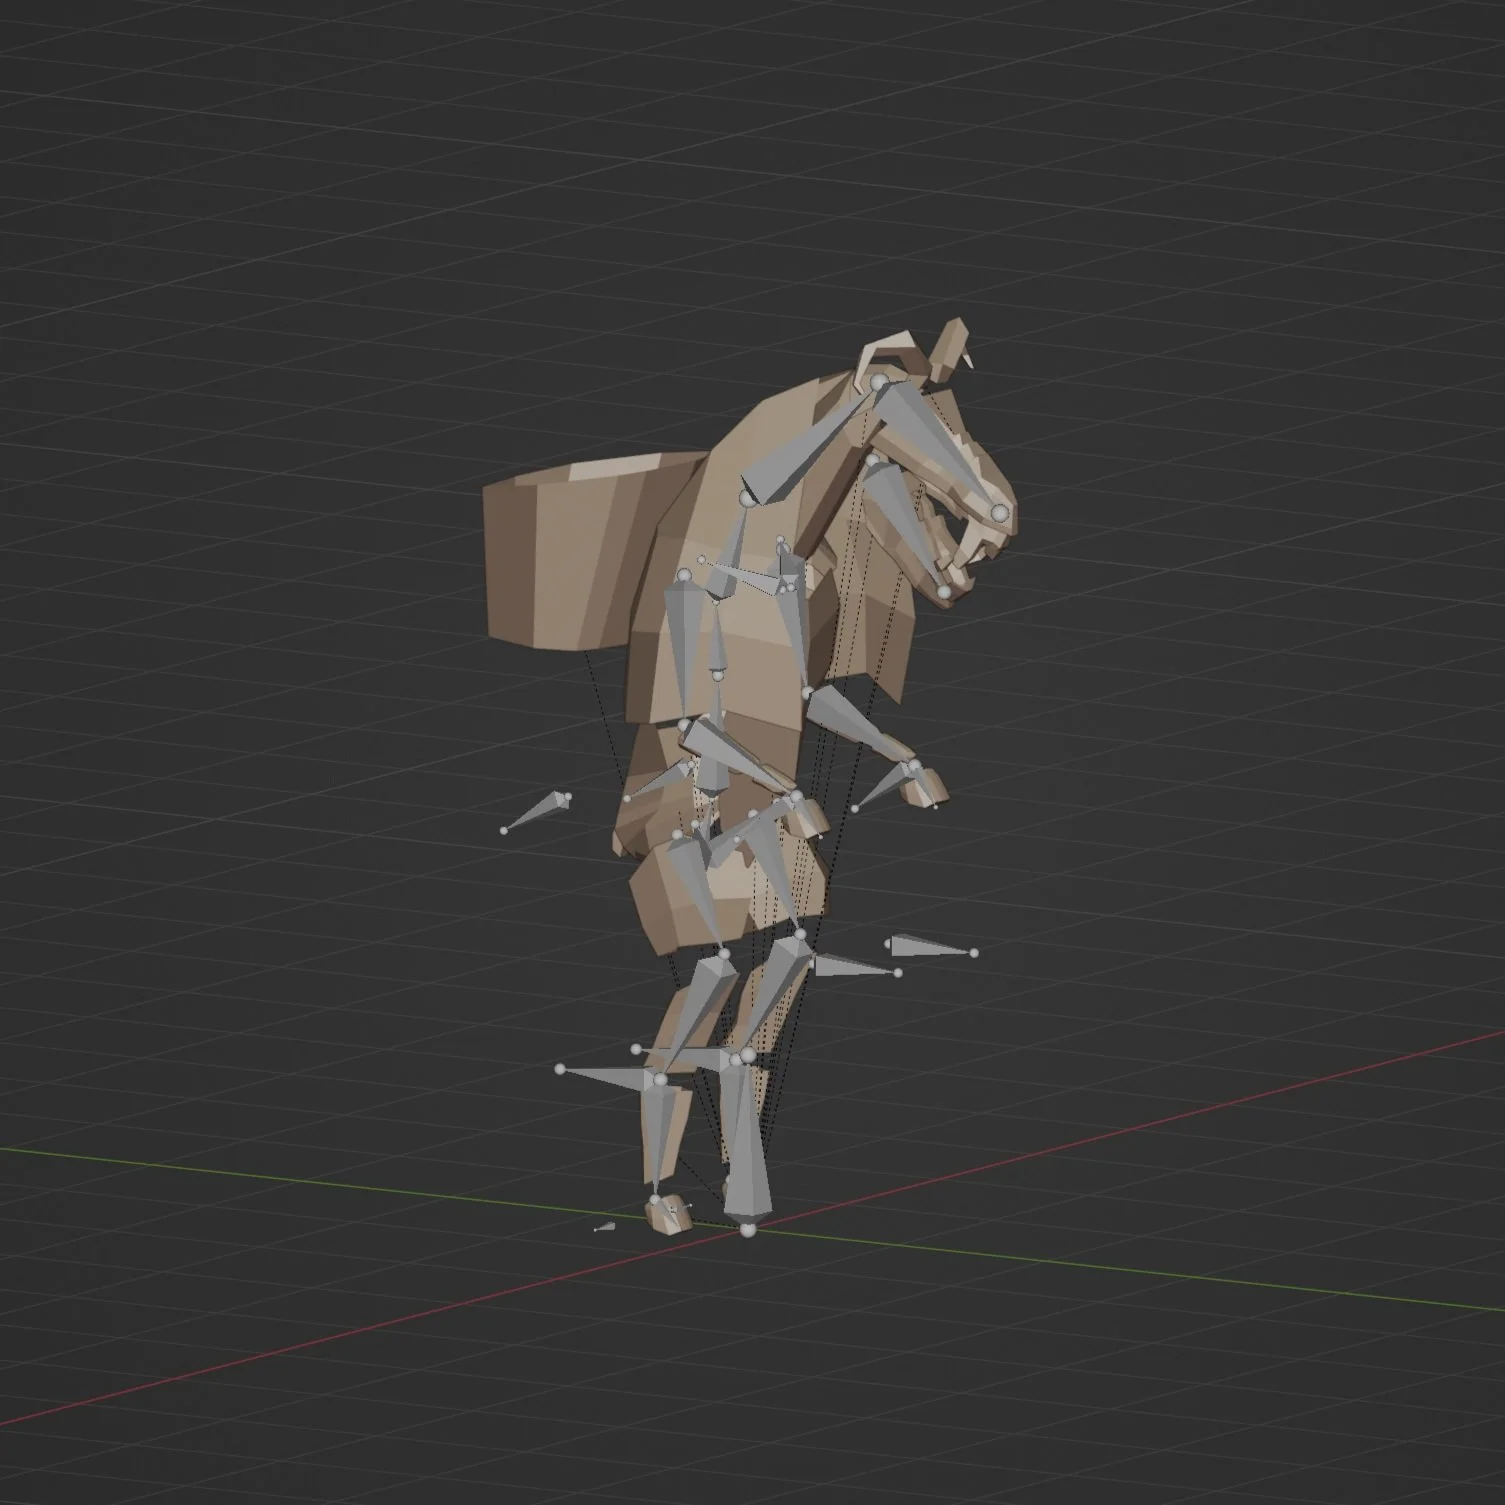Select the farthest-right detached pole bone
This screenshot has width=1505, height=1505.
tap(930, 946)
